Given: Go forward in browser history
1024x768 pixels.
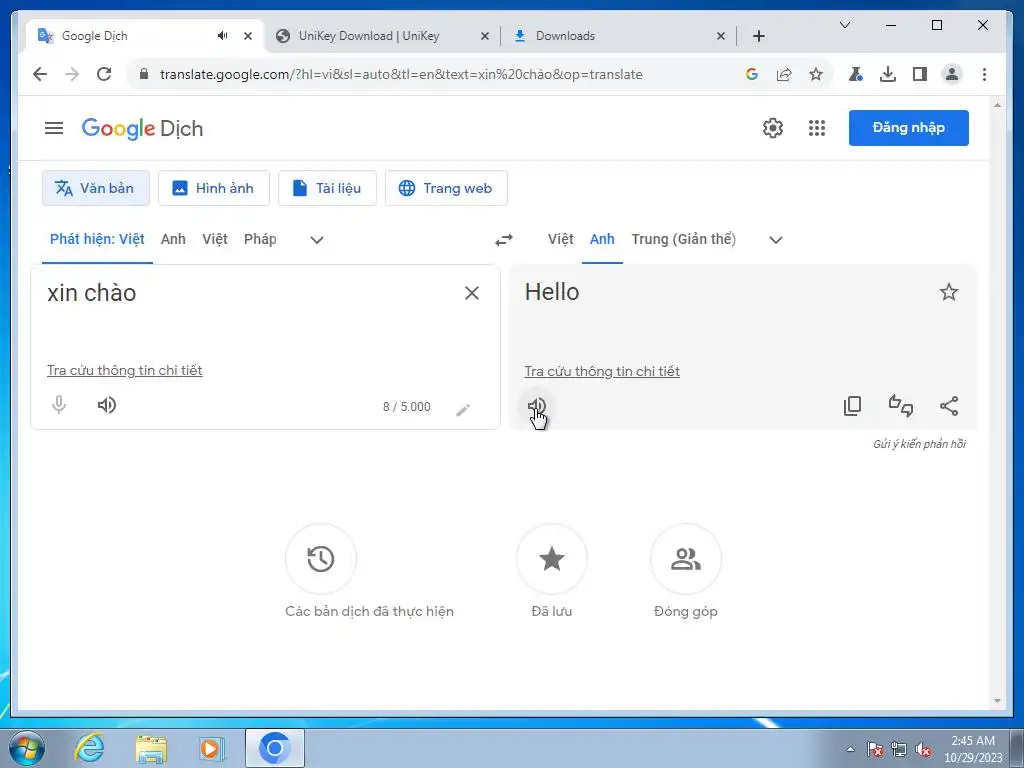Looking at the screenshot, I should point(72,74).
